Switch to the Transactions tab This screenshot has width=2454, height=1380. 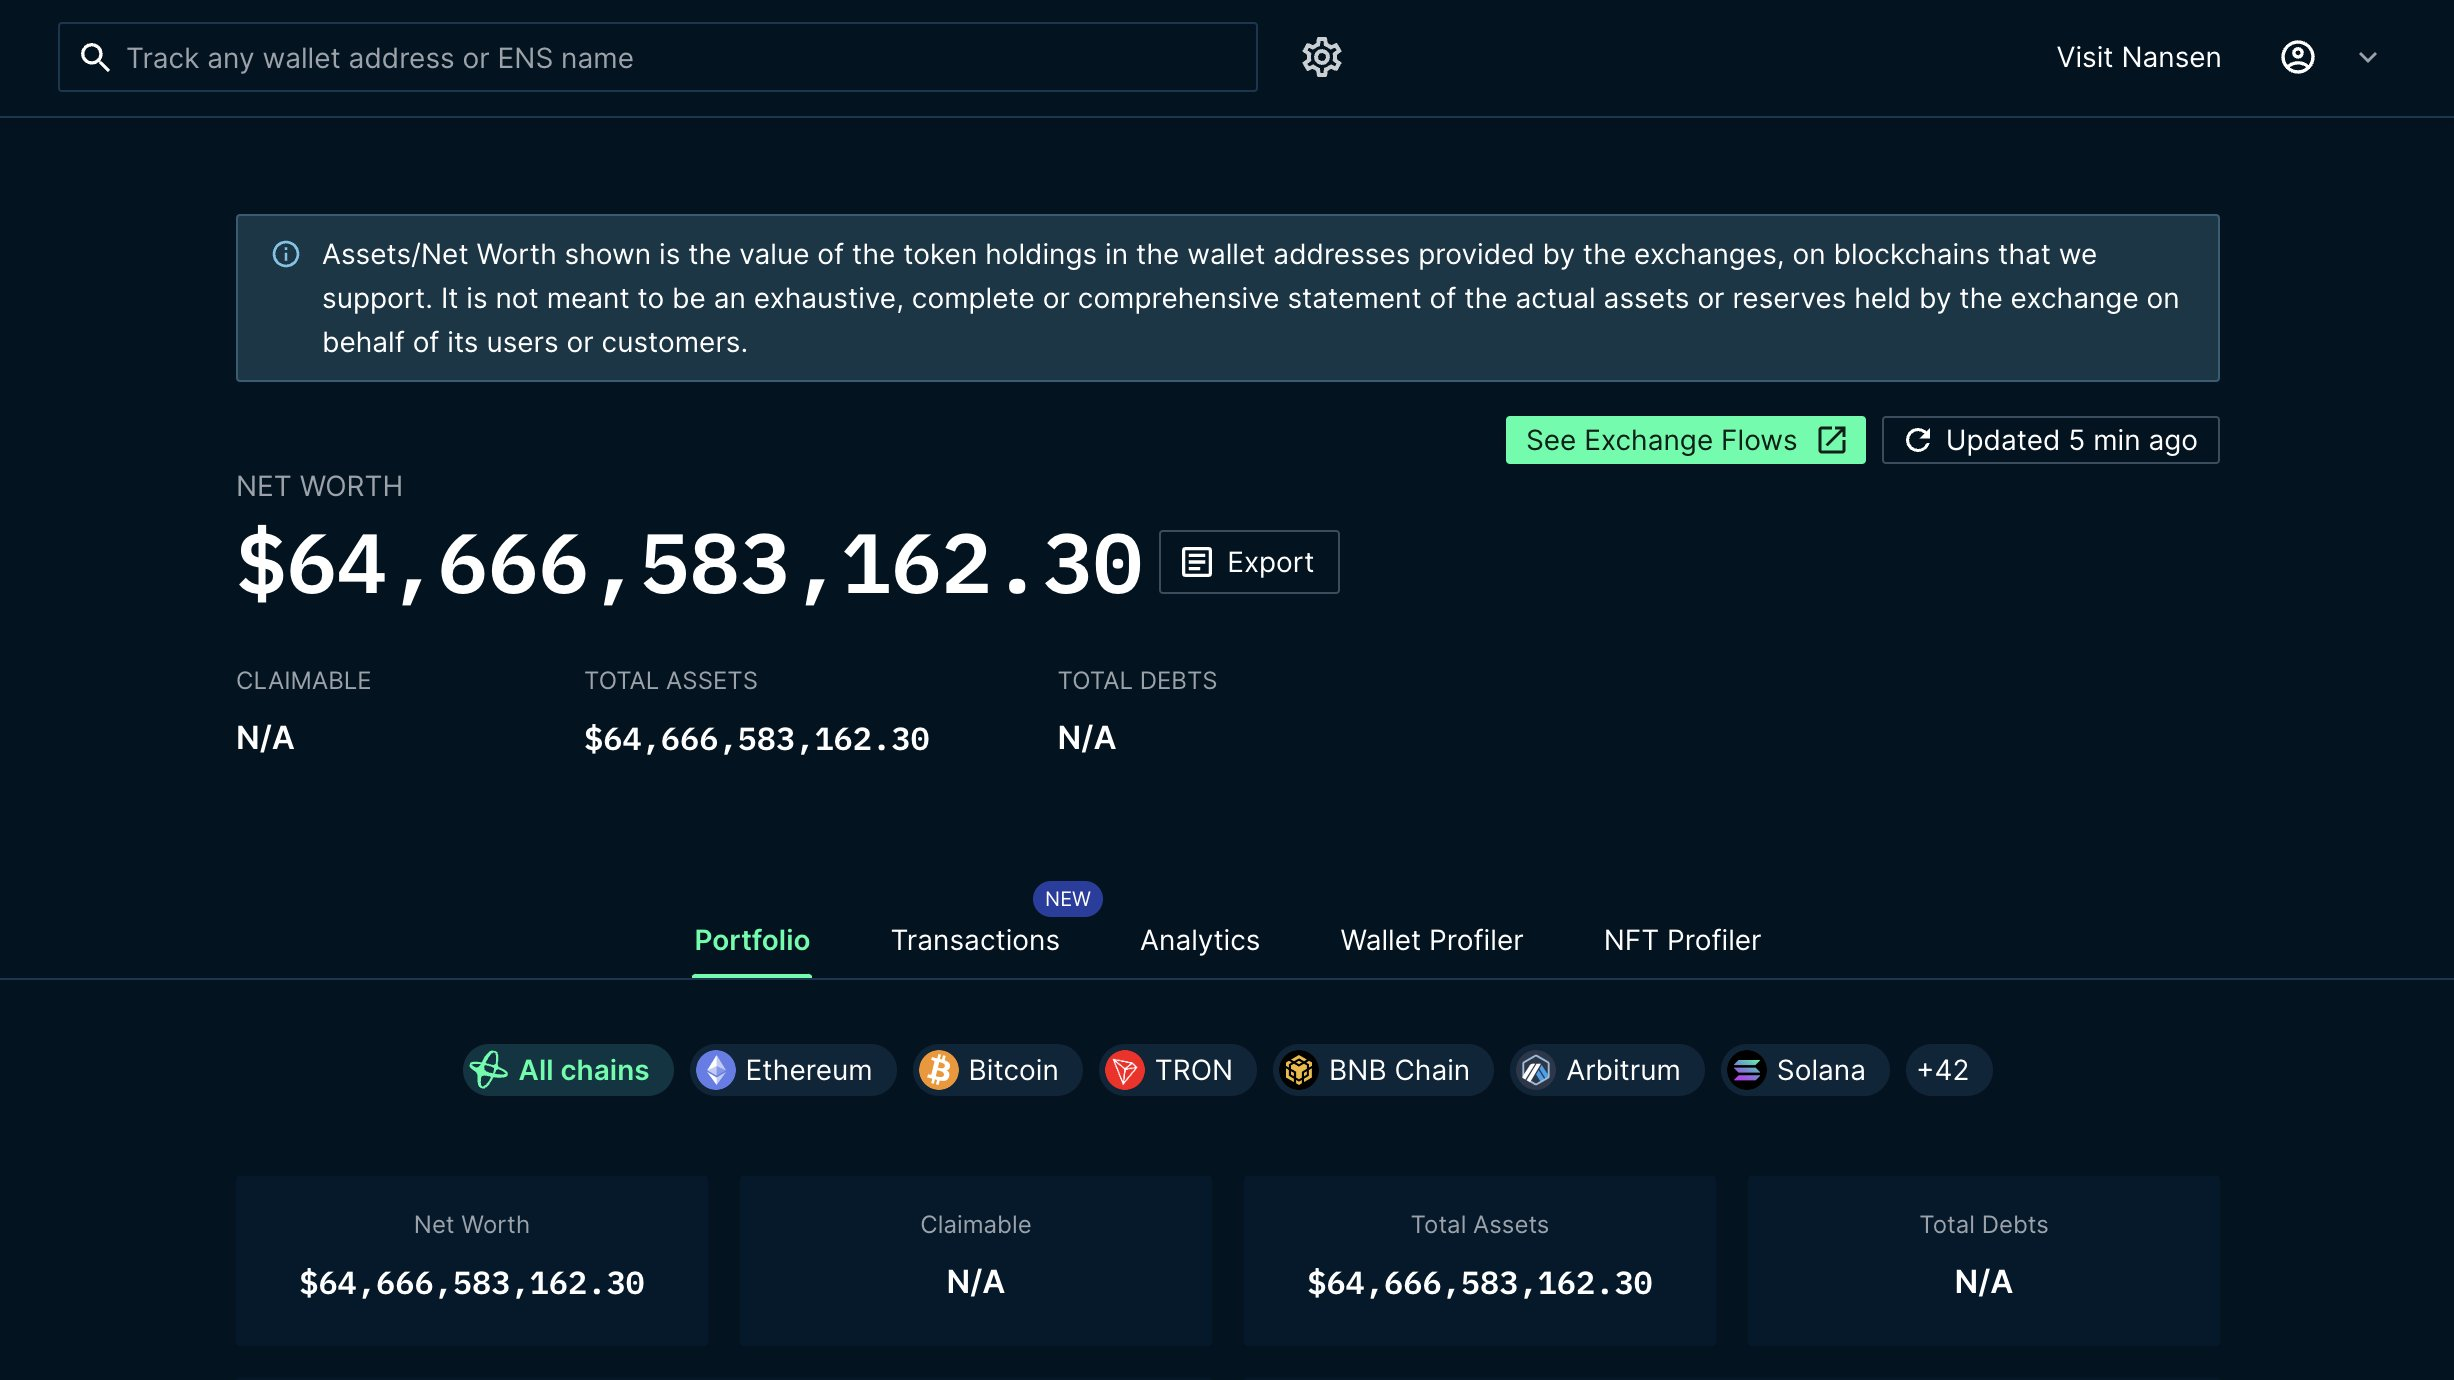975,940
